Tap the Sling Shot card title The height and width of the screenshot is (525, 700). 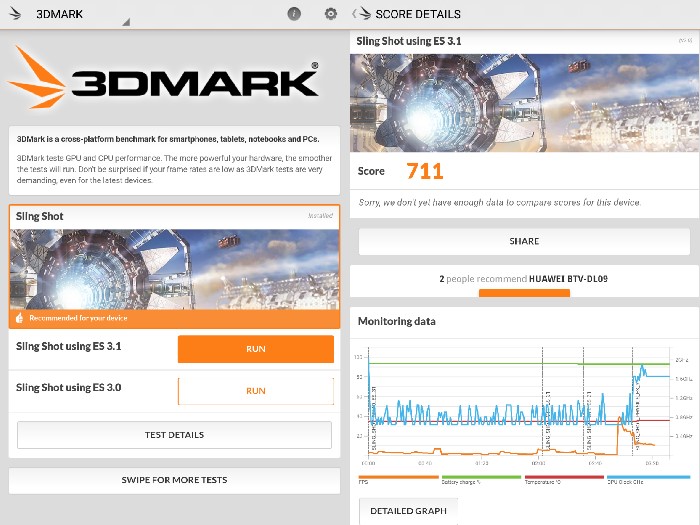tap(40, 217)
